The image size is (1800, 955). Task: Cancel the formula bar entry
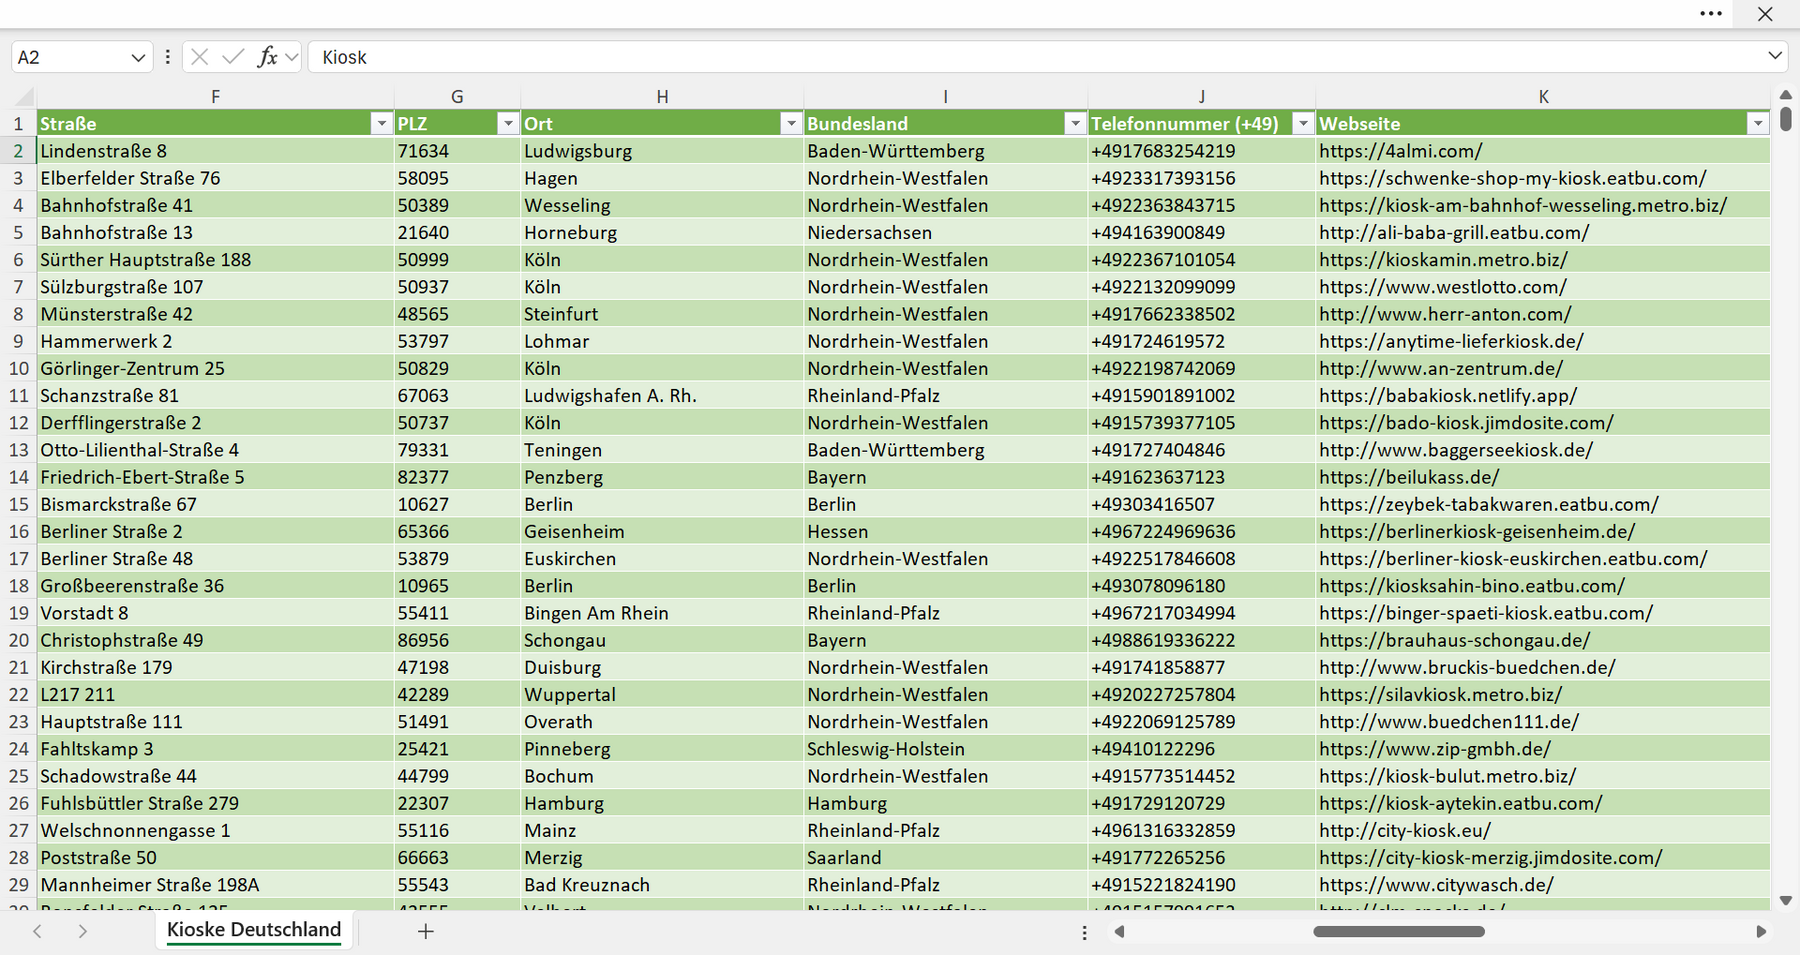coord(200,57)
